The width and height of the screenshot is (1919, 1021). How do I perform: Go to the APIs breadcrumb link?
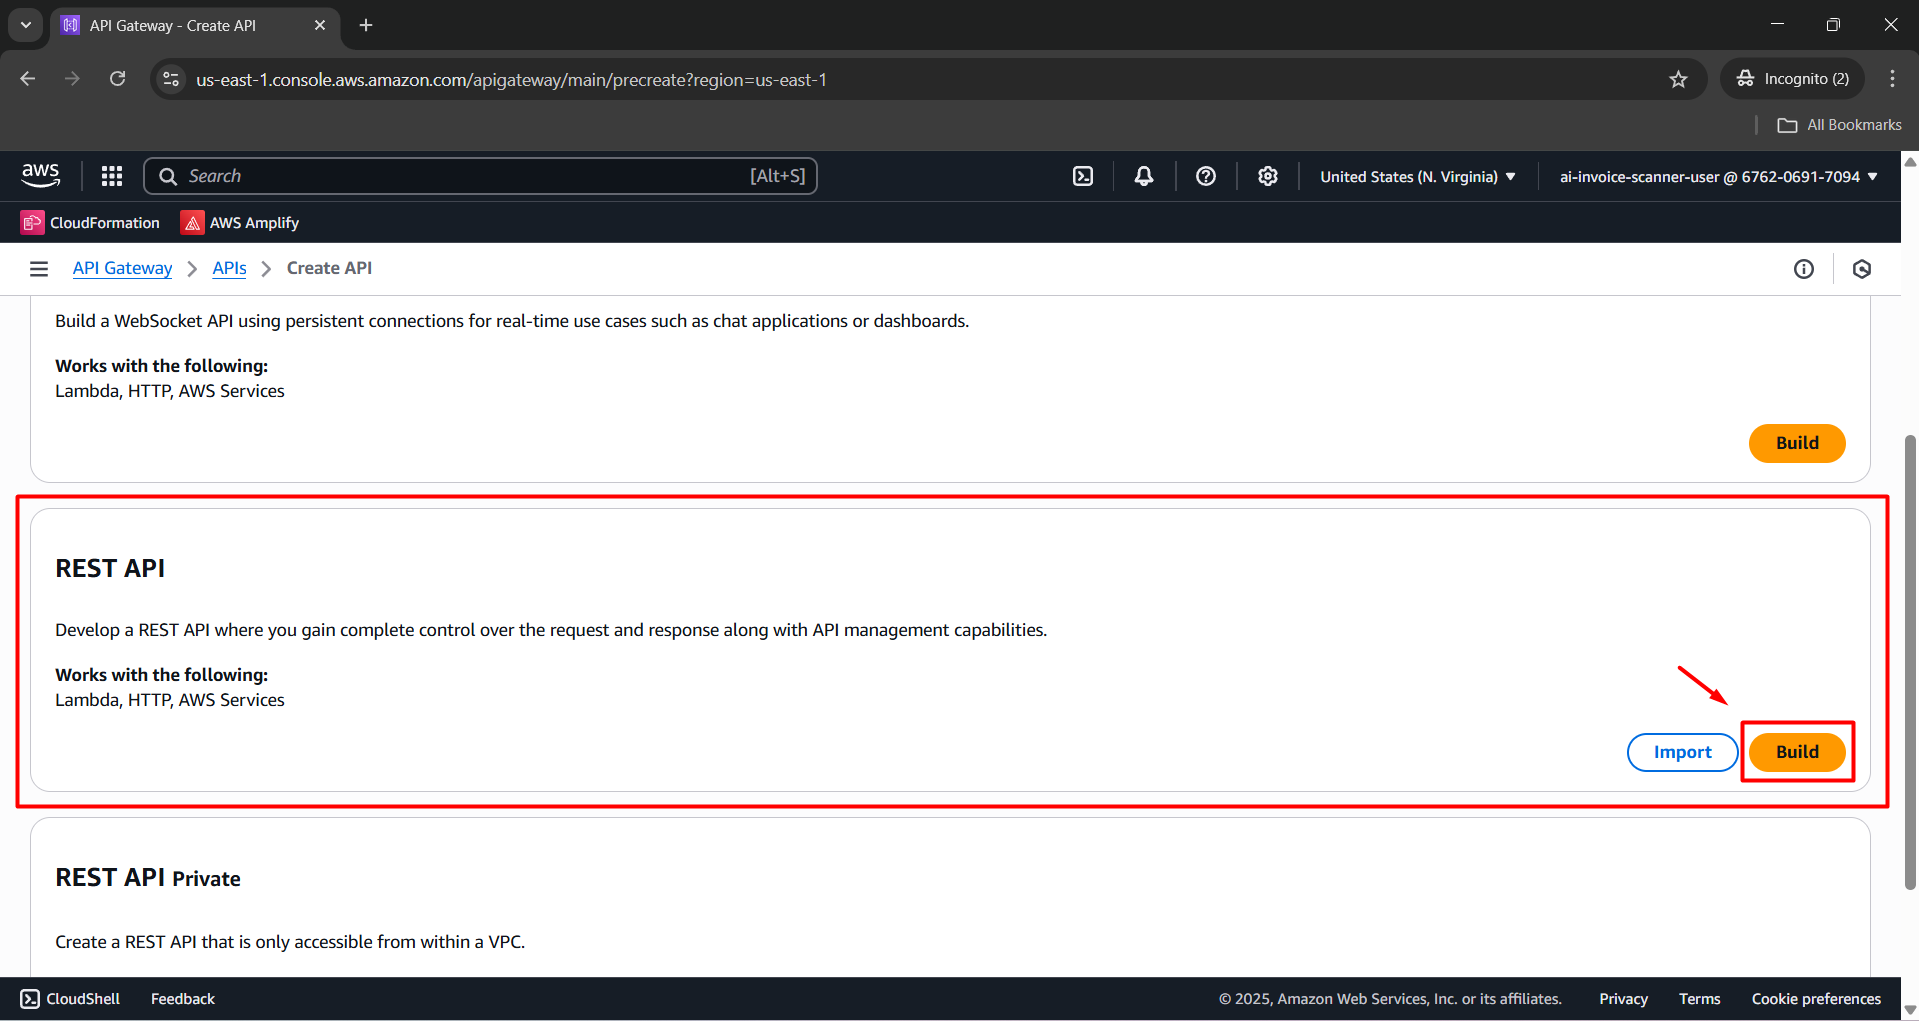[x=229, y=268]
